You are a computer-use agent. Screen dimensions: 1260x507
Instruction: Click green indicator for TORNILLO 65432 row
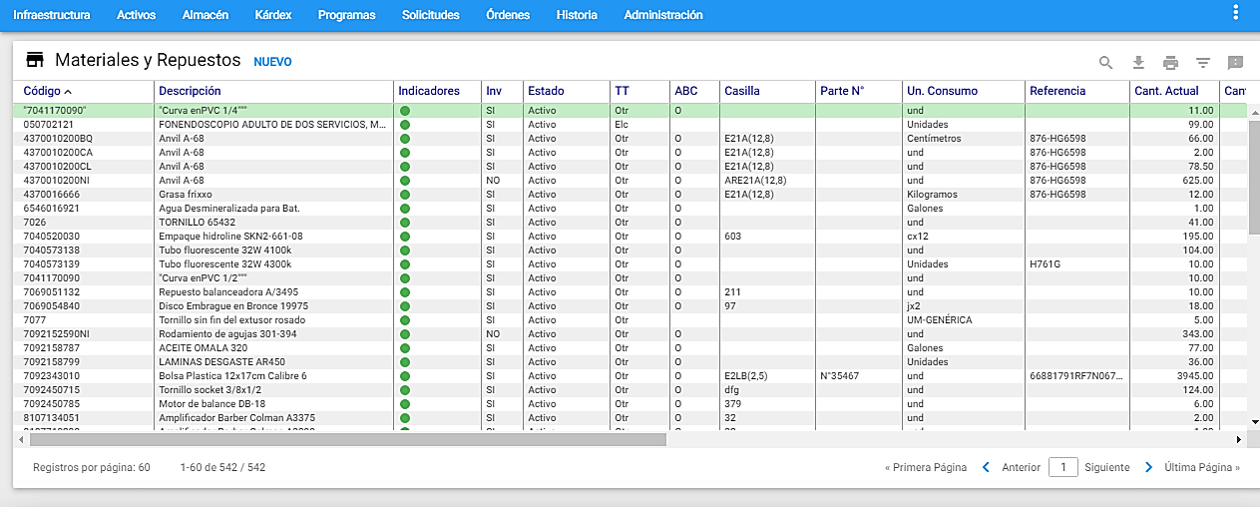click(405, 223)
